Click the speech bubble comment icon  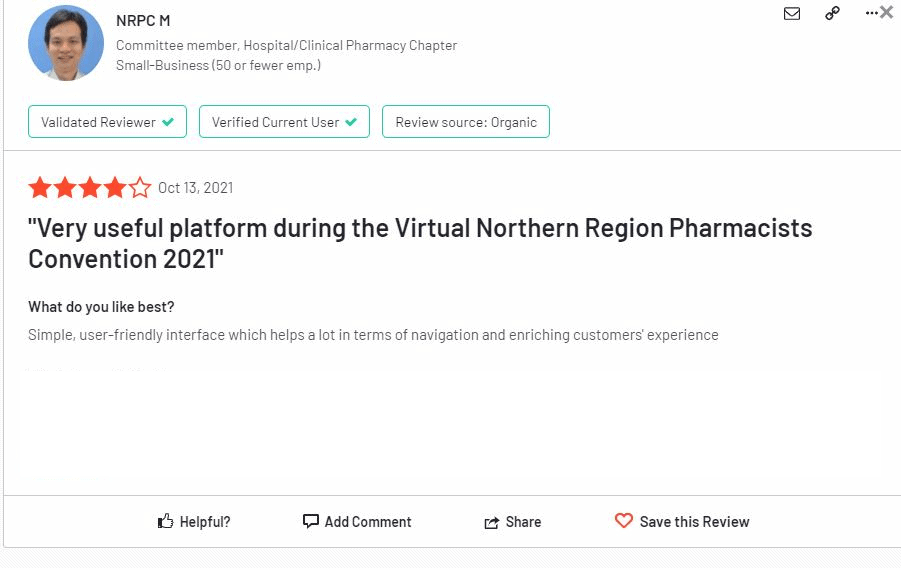coord(310,521)
